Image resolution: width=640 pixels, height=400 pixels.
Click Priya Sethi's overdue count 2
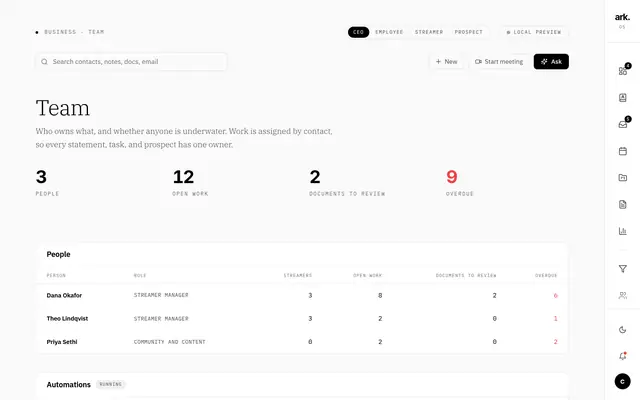[x=556, y=342]
